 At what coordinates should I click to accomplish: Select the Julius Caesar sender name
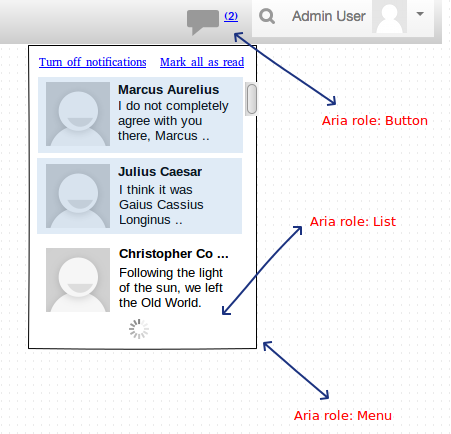[x=160, y=172]
